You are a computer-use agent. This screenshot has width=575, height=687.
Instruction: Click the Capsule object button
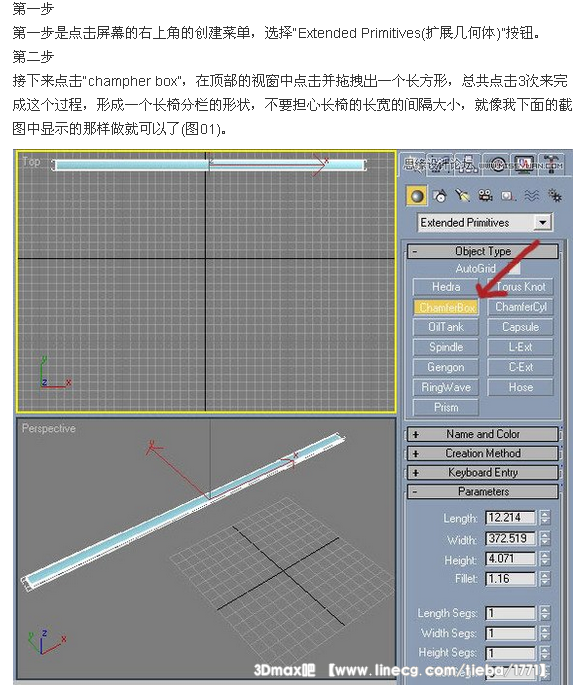(x=521, y=327)
